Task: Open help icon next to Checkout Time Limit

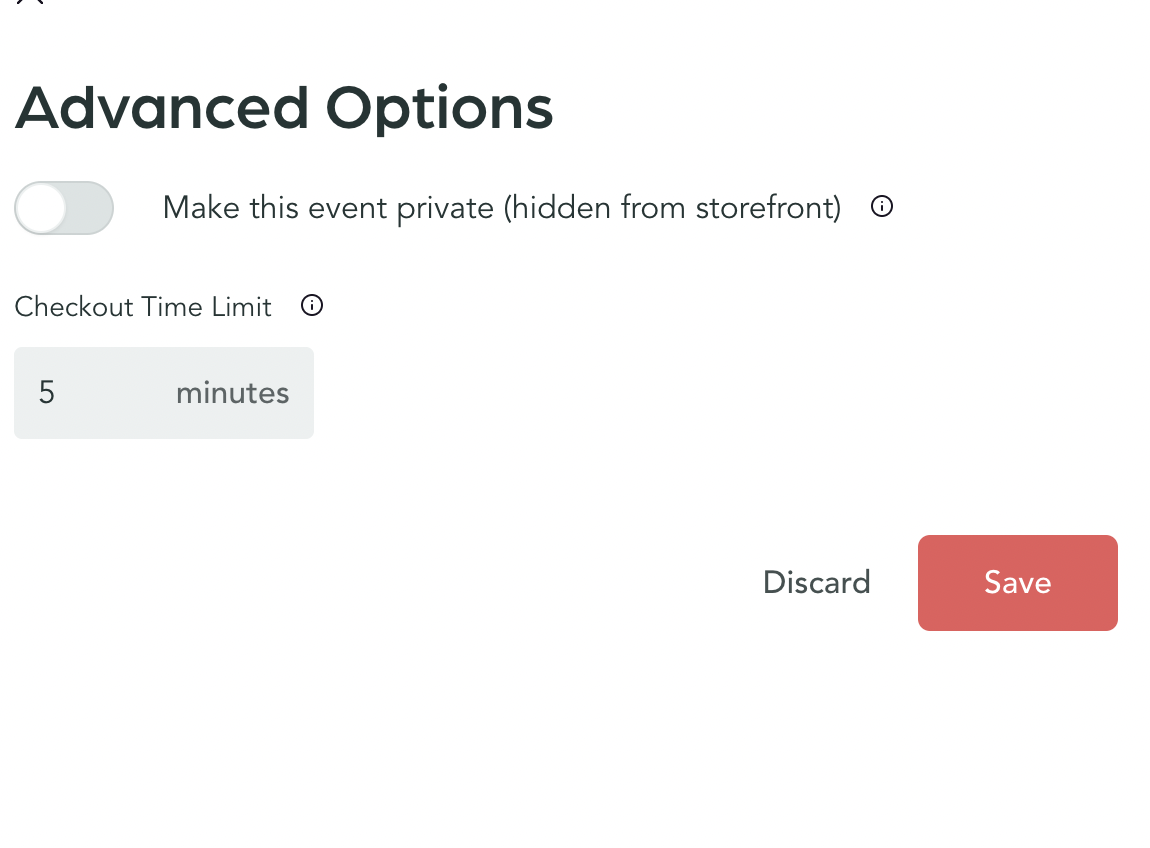Action: click(x=312, y=306)
